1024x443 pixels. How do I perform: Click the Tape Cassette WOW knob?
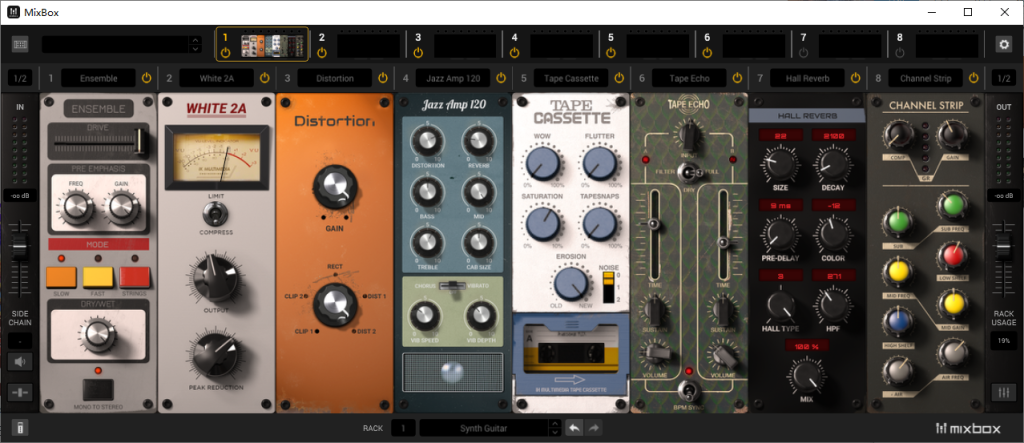pos(541,163)
